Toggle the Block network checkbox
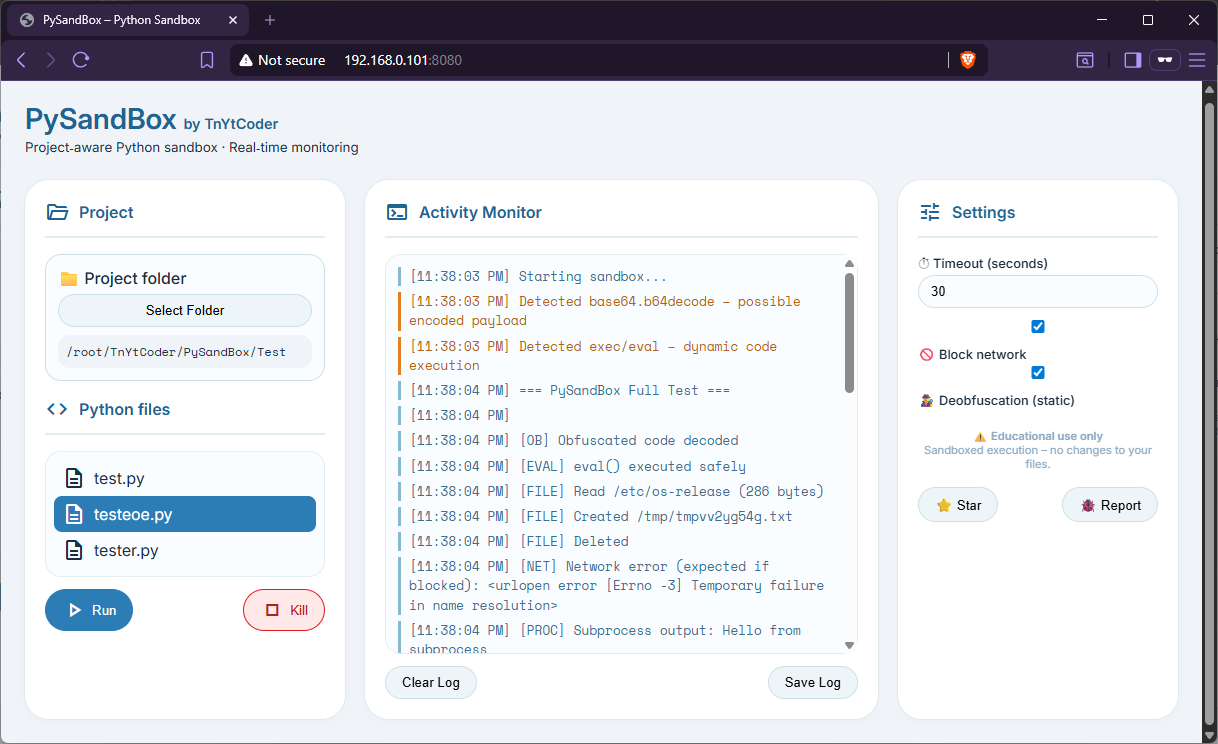The image size is (1218, 744). 1038,327
